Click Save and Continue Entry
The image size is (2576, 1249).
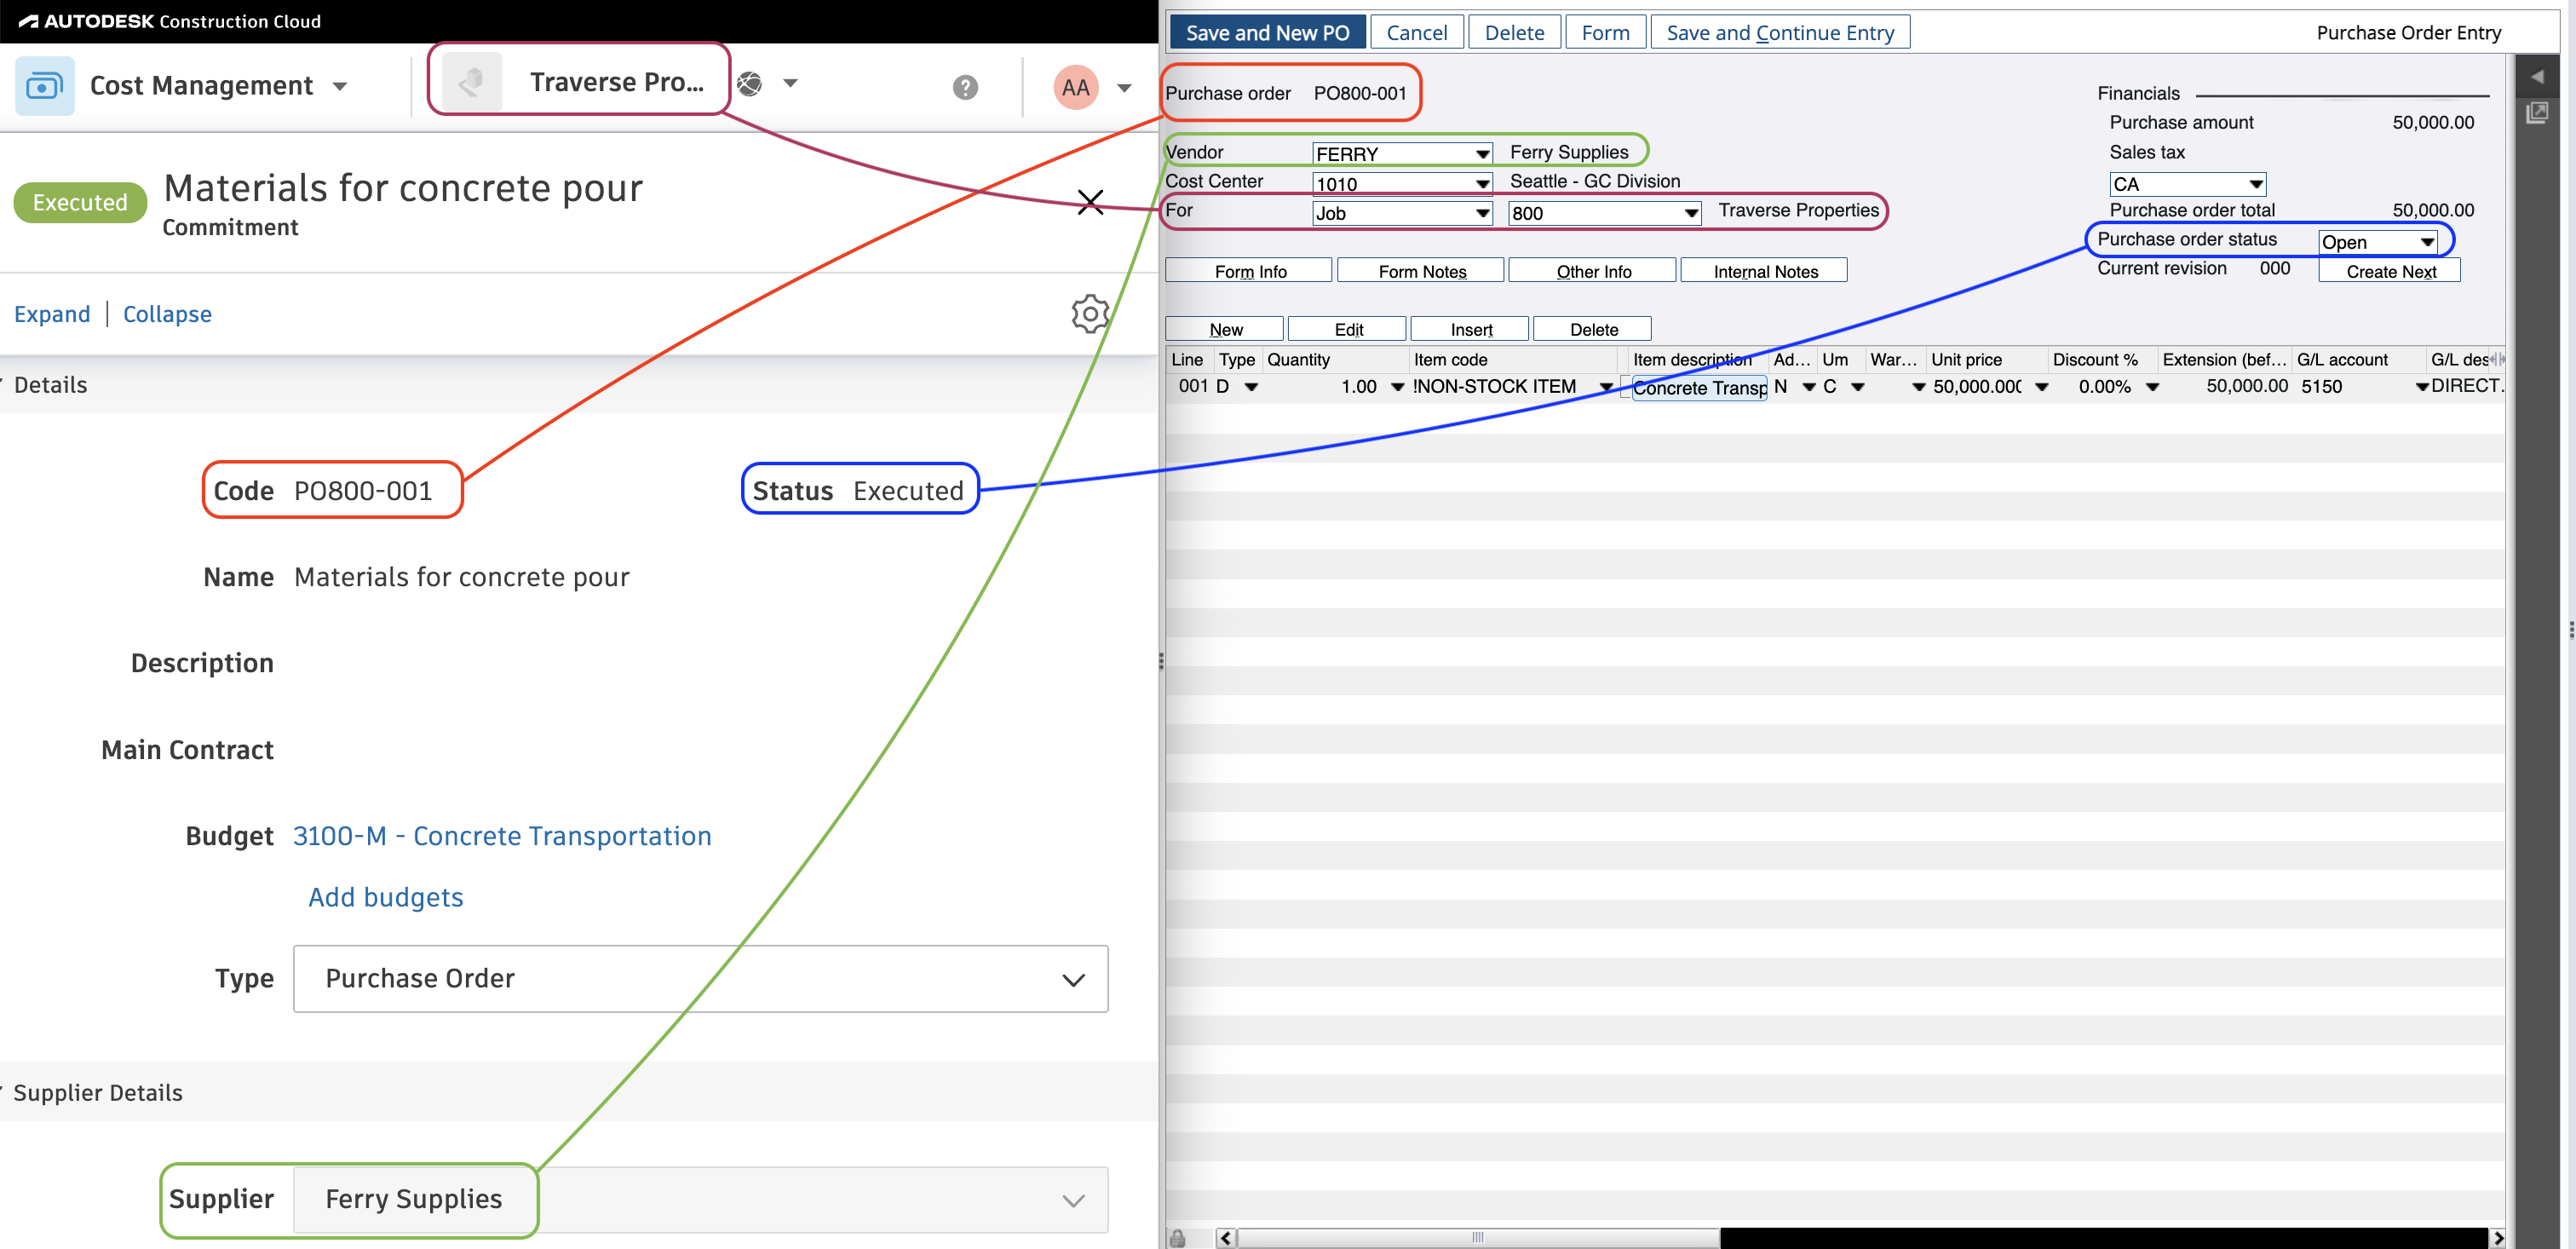click(1780, 33)
